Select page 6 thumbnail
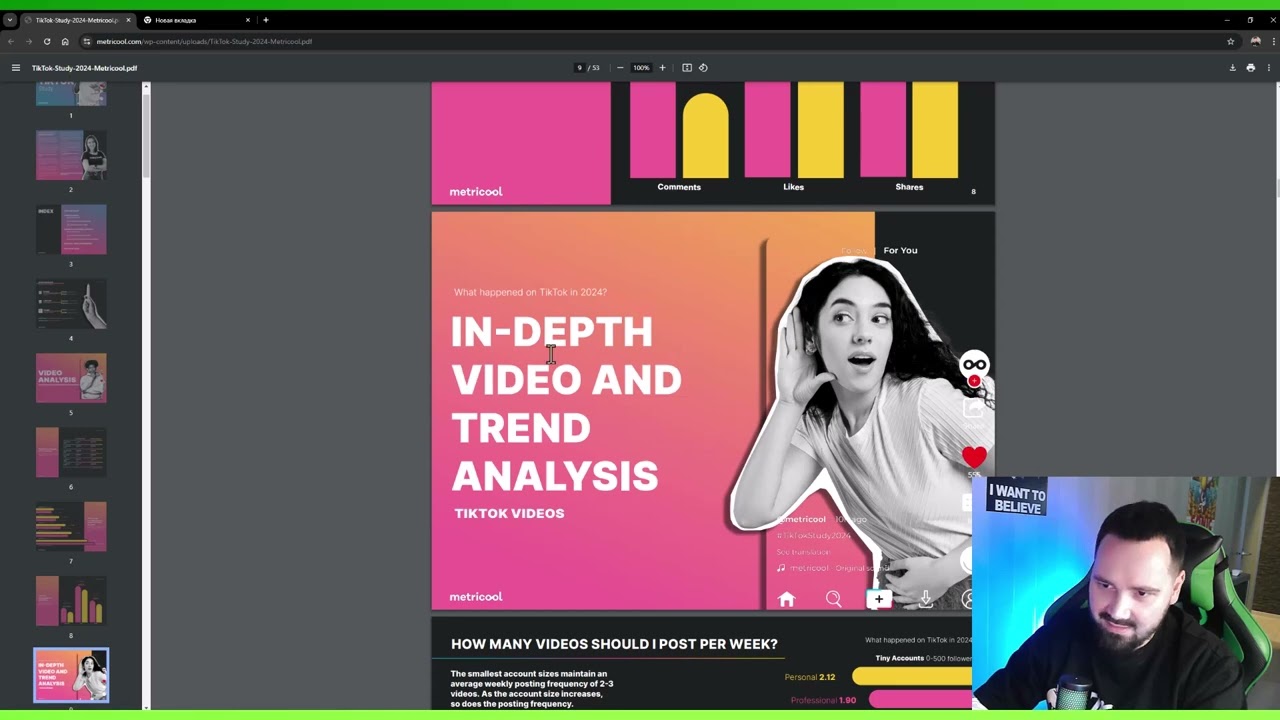This screenshot has height=720, width=1280. tap(71, 452)
